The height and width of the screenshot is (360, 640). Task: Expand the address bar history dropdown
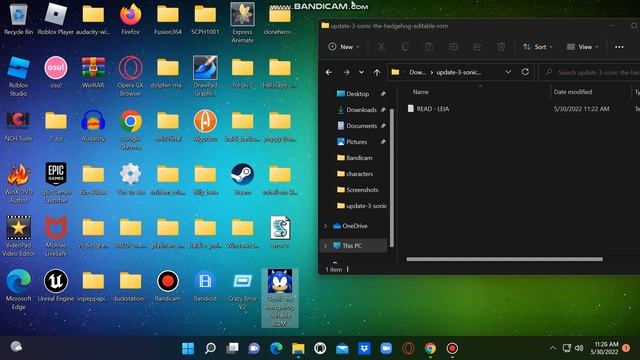[x=508, y=72]
